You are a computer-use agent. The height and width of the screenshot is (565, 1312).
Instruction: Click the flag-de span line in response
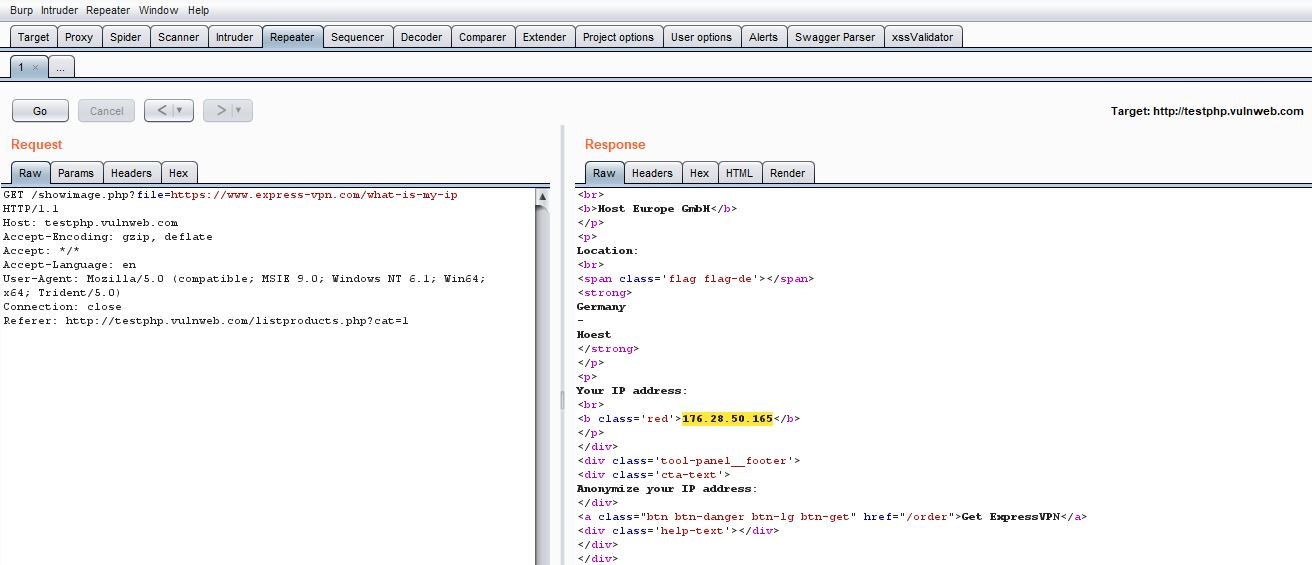pyautogui.click(x=695, y=279)
